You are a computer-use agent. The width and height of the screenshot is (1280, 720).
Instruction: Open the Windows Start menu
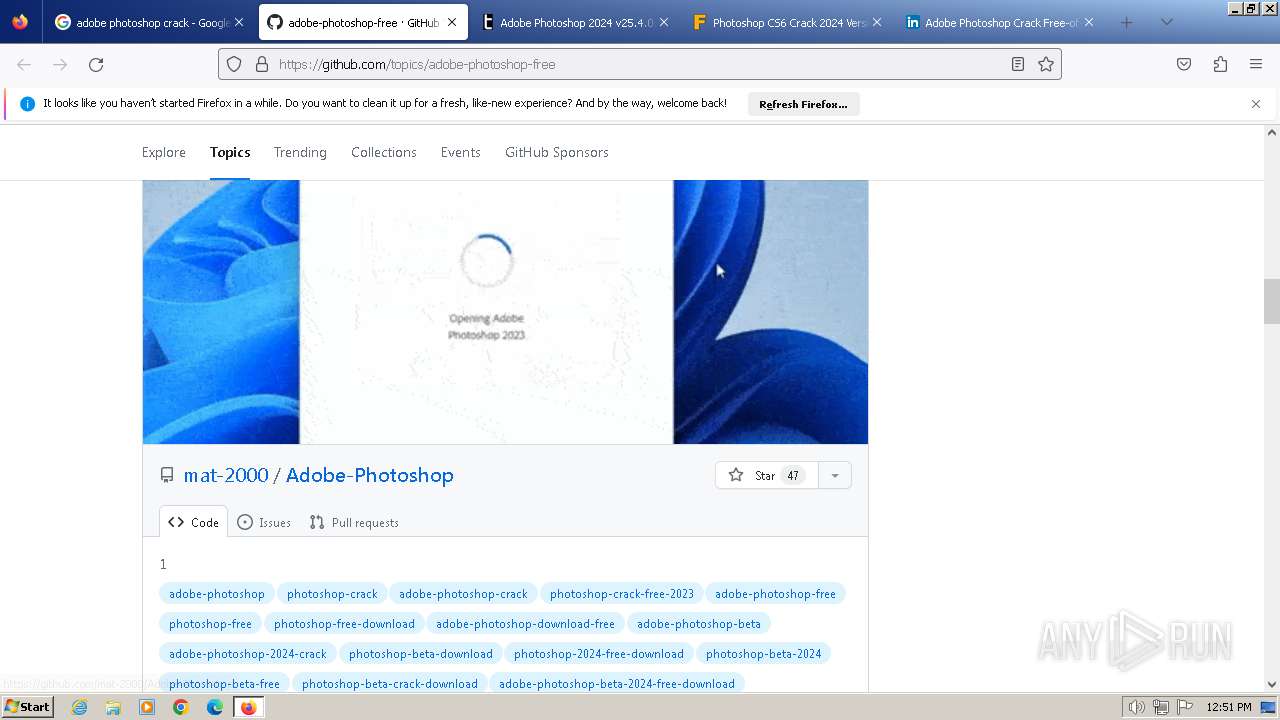pos(27,707)
